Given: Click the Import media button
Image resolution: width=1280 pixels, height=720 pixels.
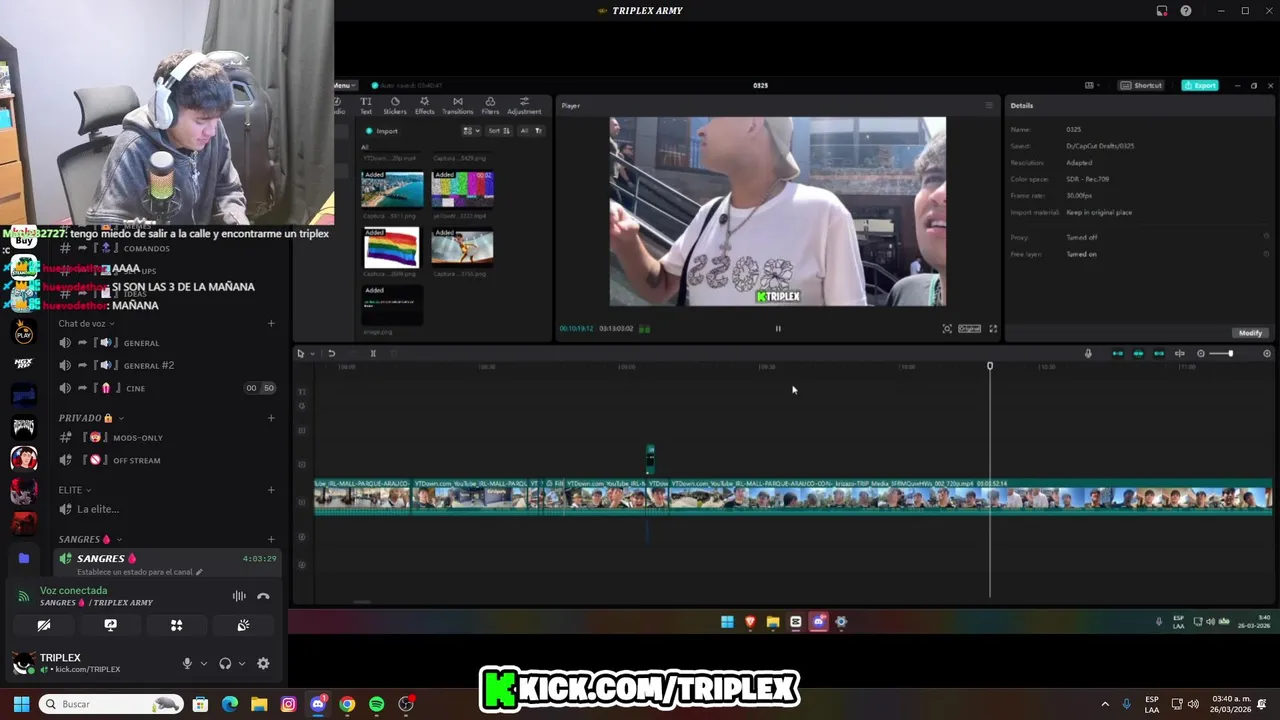Looking at the screenshot, I should point(382,131).
